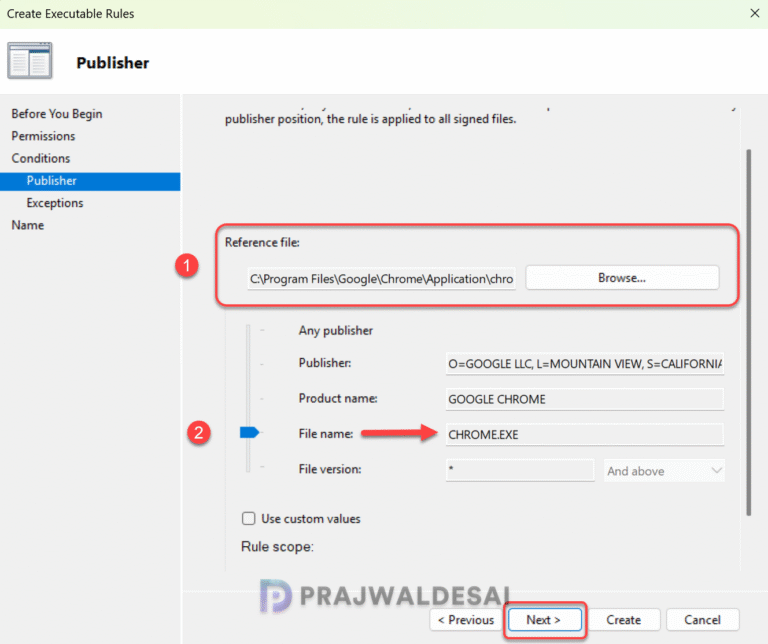This screenshot has width=768, height=644.
Task: Click the Reference file path field
Action: point(382,279)
